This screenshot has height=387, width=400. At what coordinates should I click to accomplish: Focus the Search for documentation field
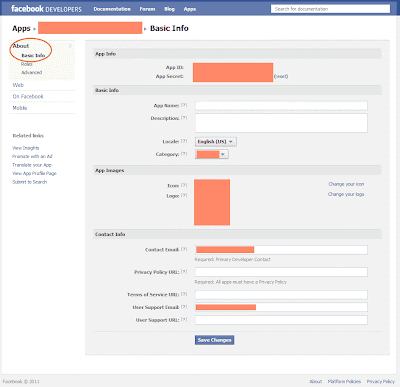tap(330, 9)
